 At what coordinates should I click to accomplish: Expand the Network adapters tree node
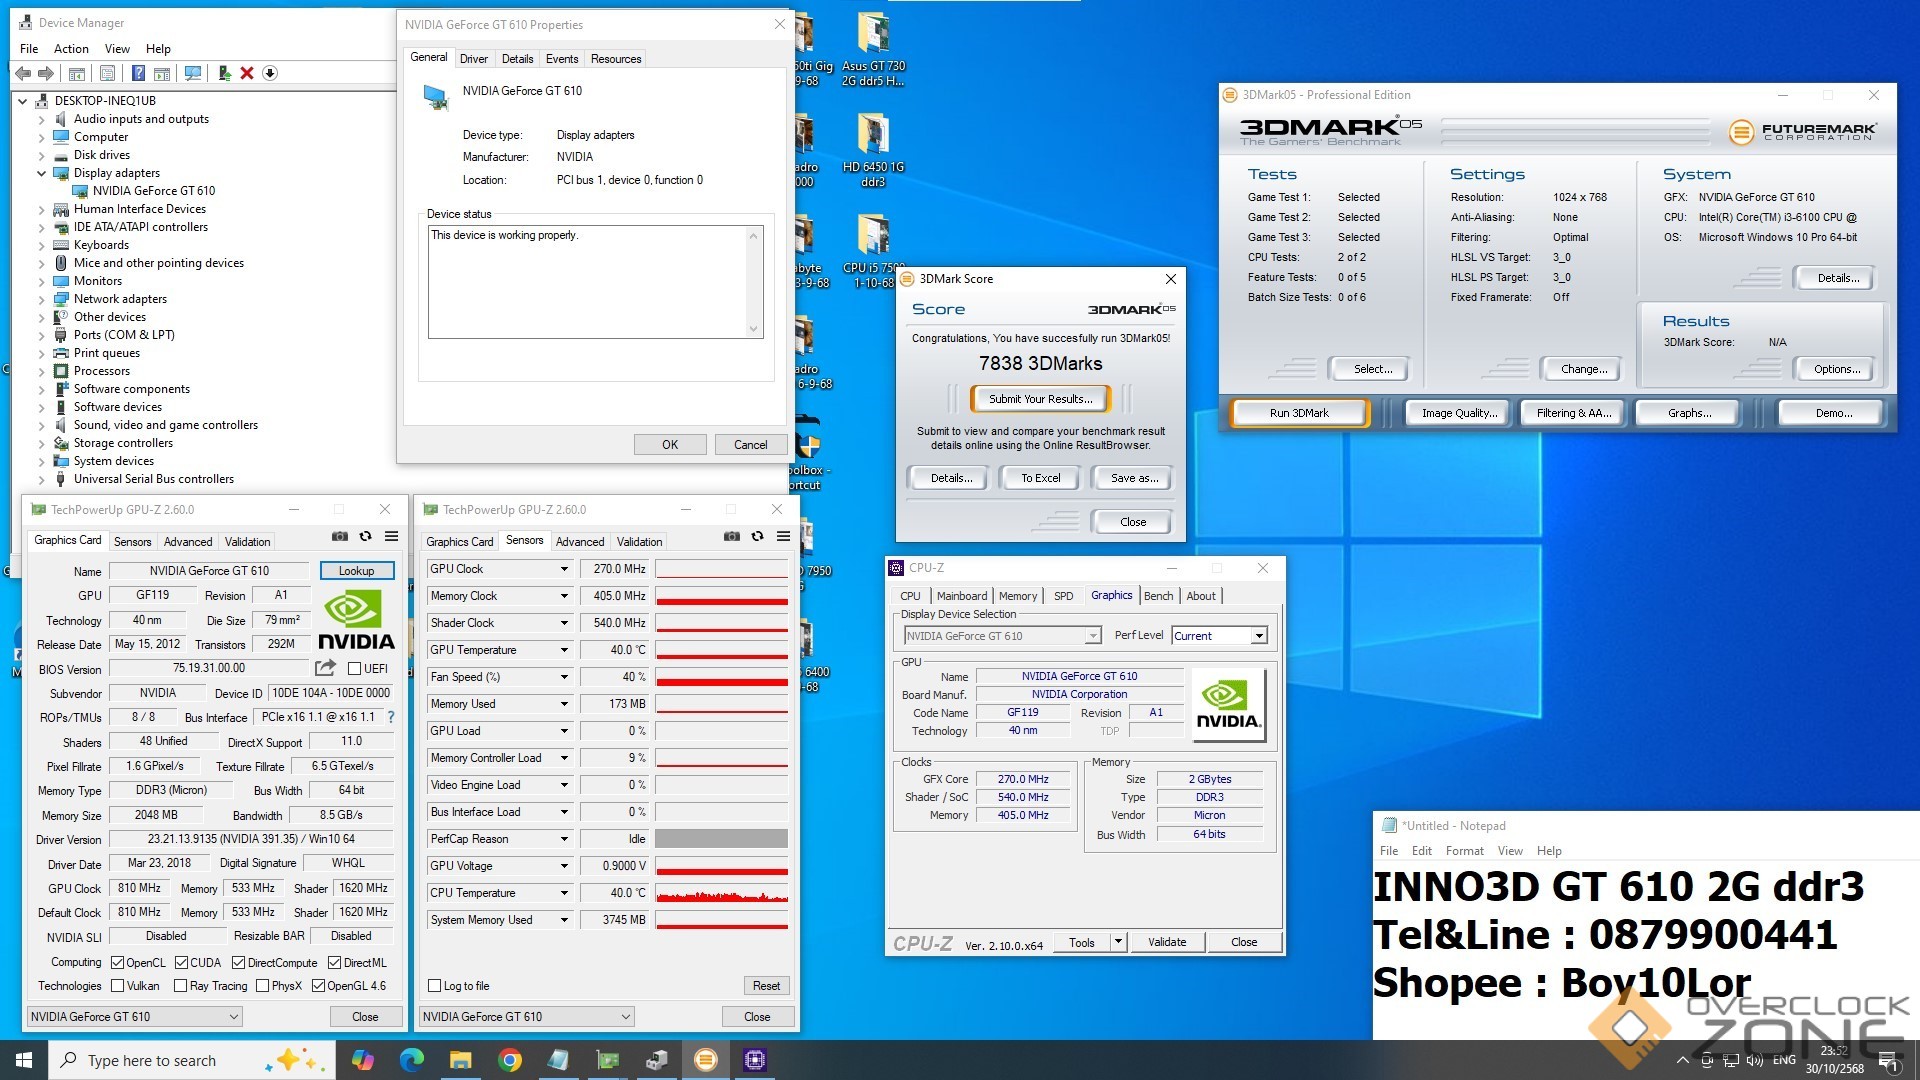pos(42,299)
